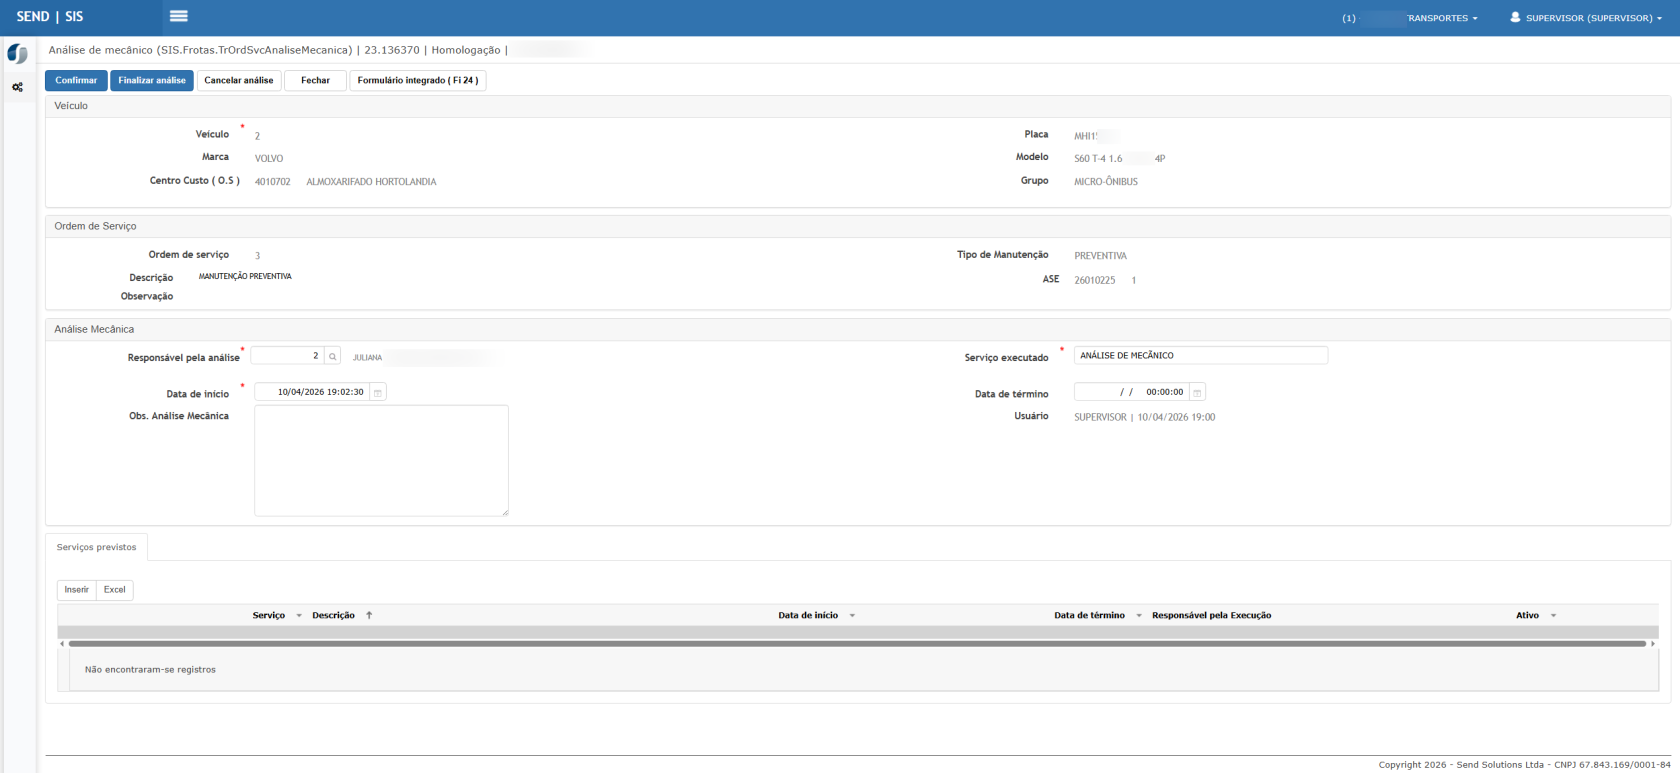Screen dimensions: 1680x773
Task: Open the Ativo column filter dropdown
Action: (1553, 616)
